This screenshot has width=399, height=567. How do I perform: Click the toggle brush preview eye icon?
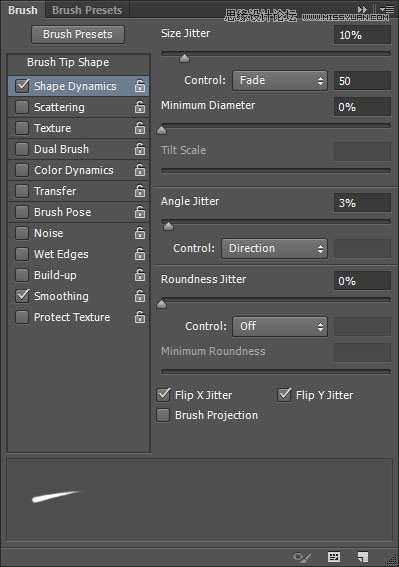302,557
